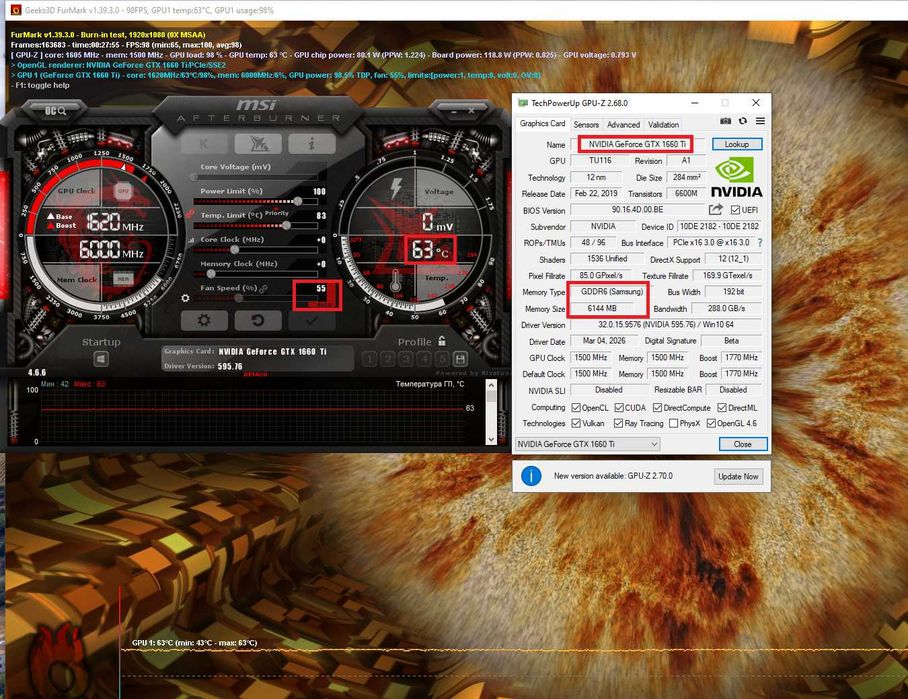This screenshot has height=699, width=908.
Task: Take GPU-Z screenshot with camera icon
Action: [725, 121]
